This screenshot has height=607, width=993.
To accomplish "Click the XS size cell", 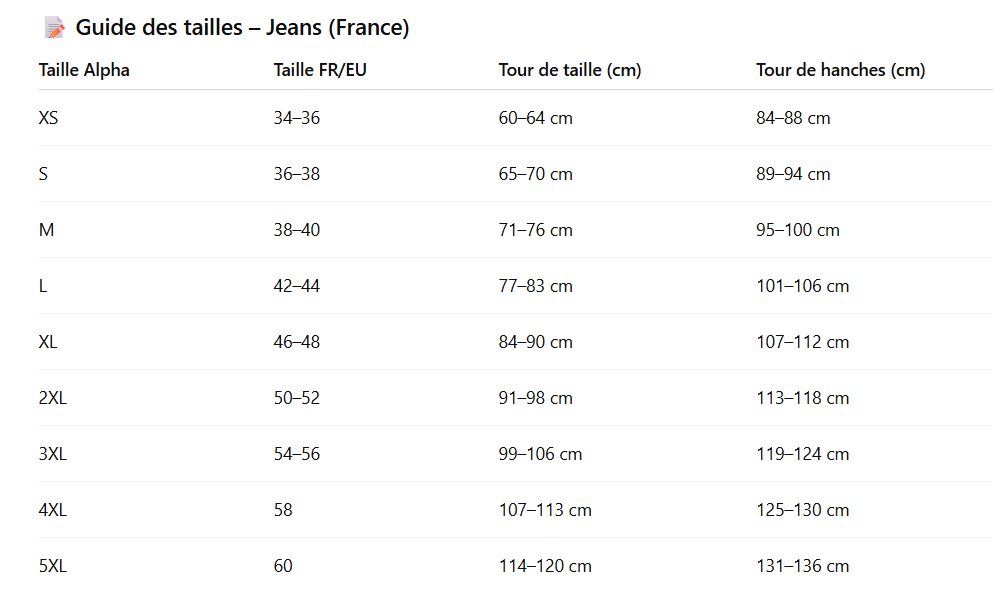I will coord(48,118).
